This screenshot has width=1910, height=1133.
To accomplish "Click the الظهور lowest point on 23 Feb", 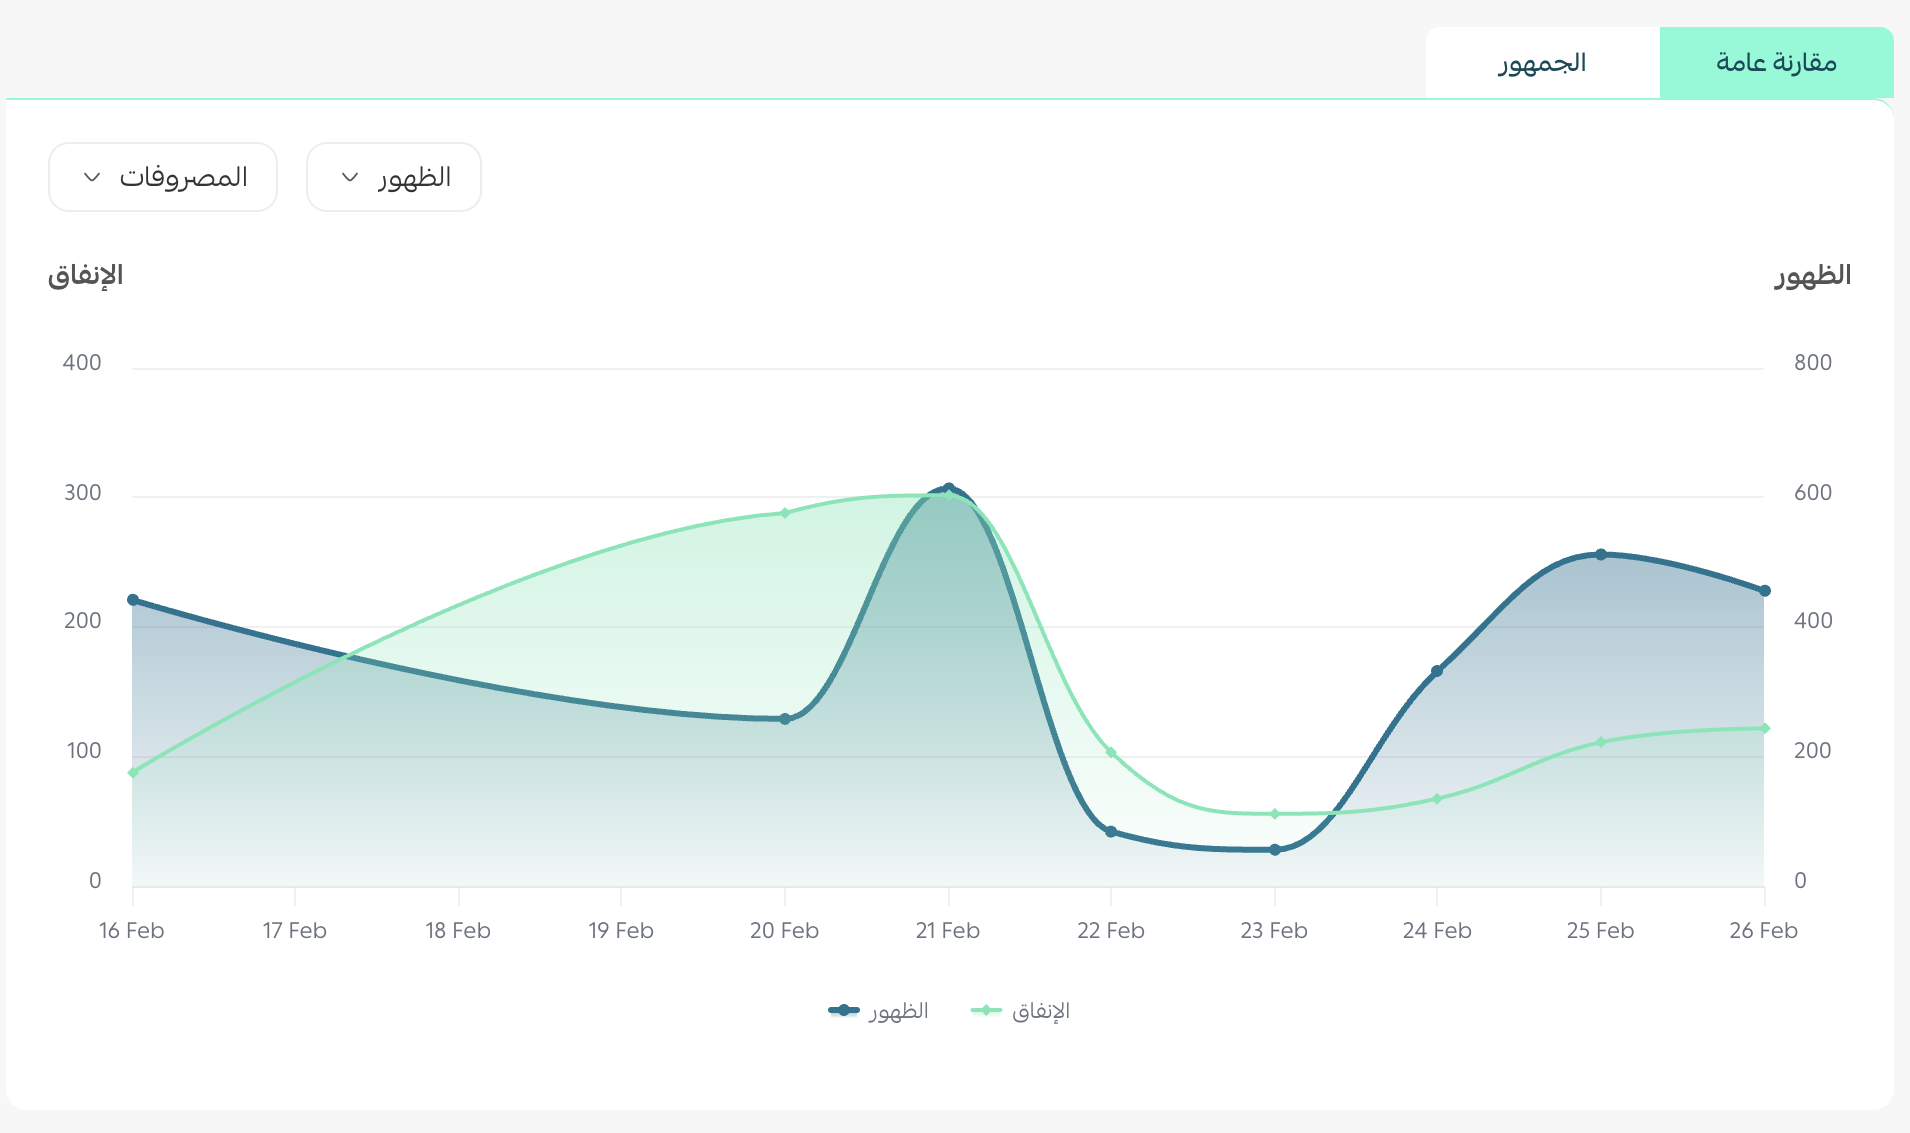I will click(1275, 850).
